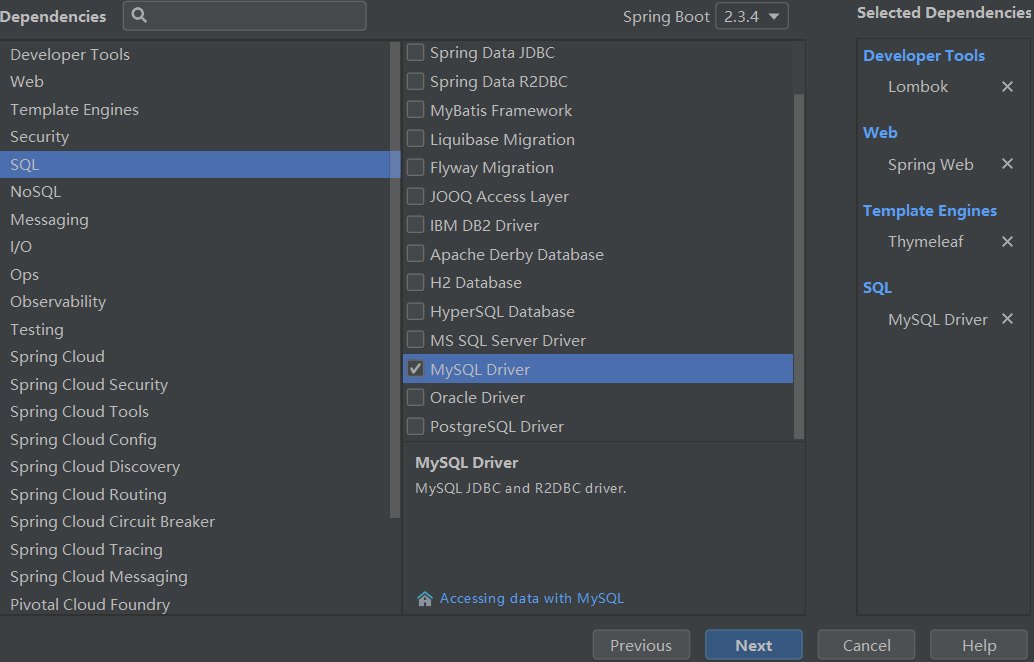
Task: Enable the HyperSQL Database checkbox
Action: coord(415,311)
